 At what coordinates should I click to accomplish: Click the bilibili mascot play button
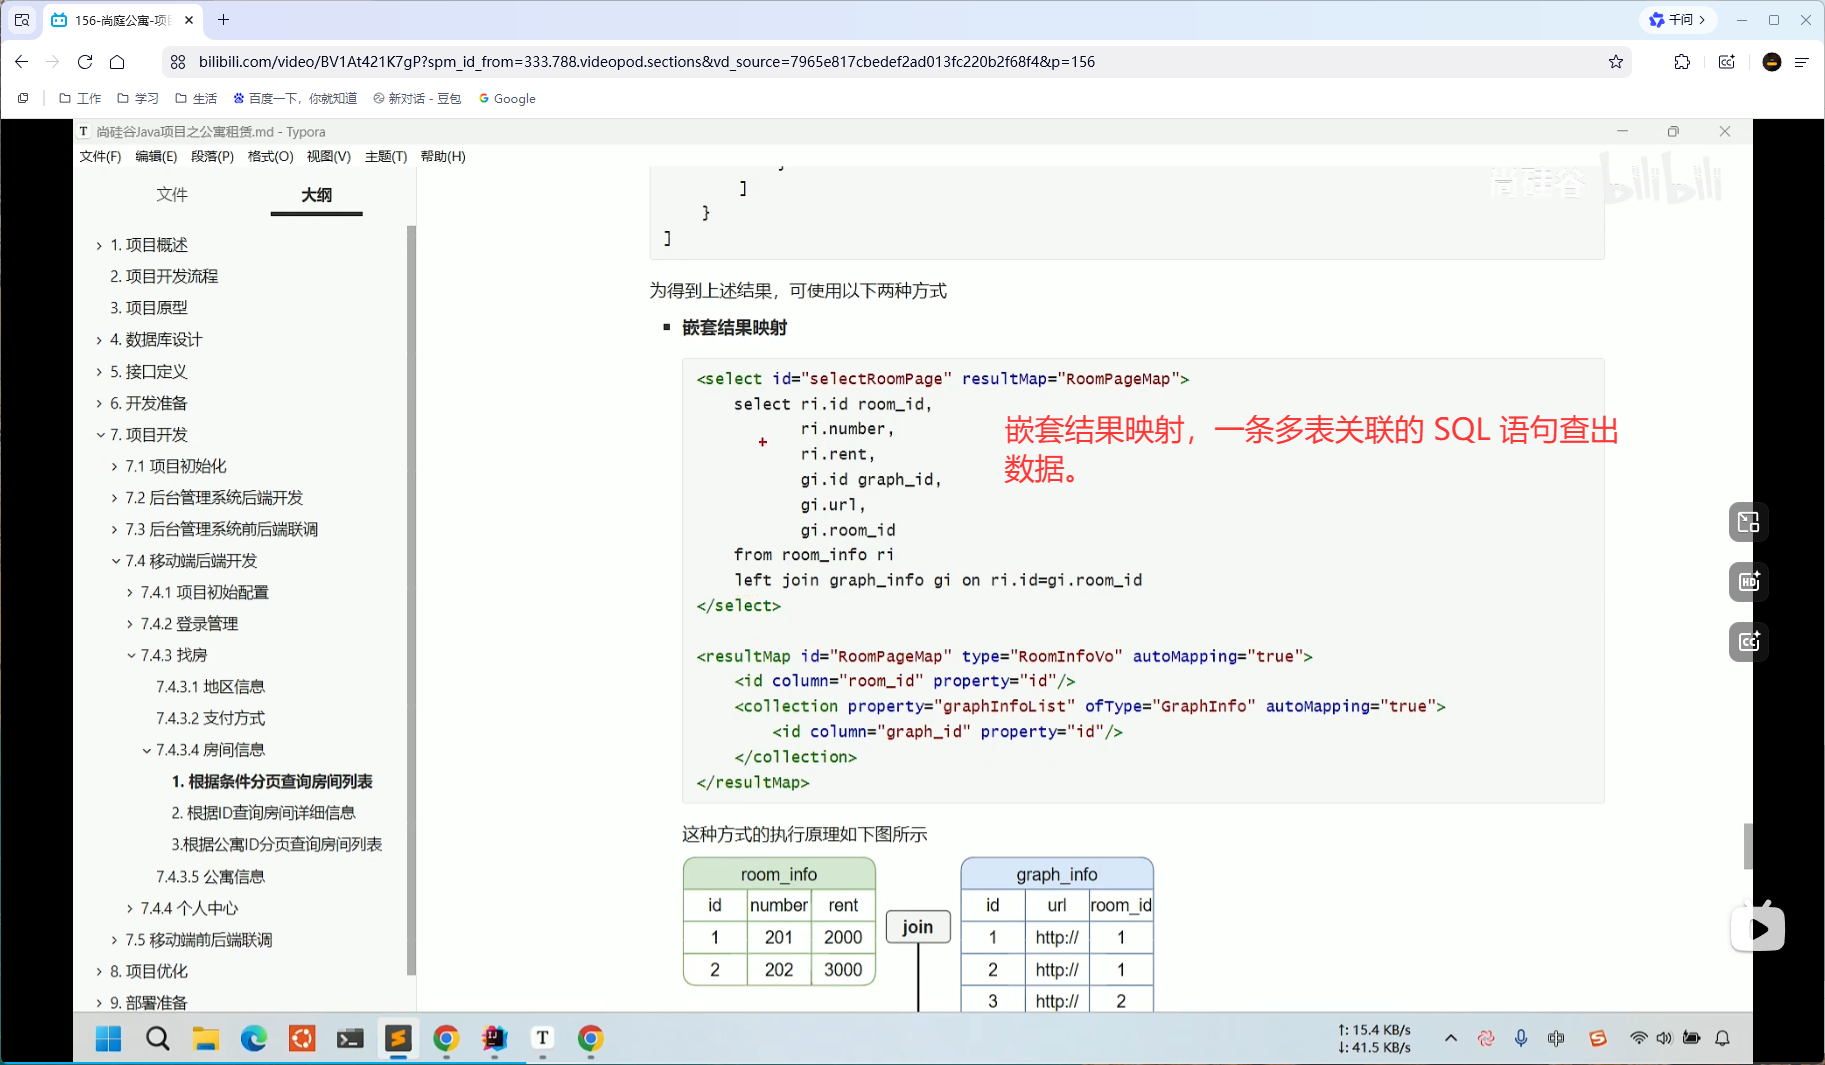click(1758, 928)
